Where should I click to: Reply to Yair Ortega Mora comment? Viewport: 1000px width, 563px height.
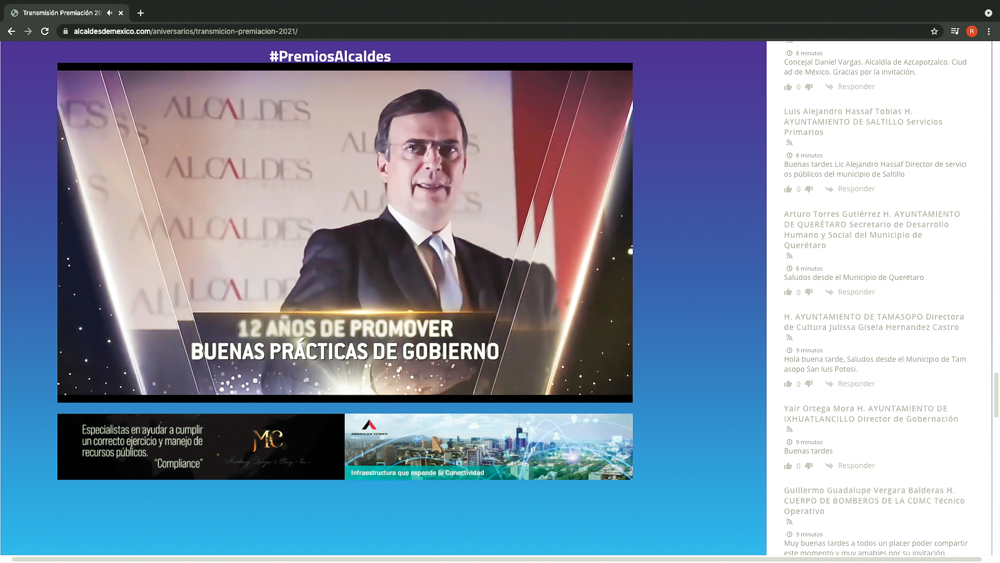coord(850,466)
